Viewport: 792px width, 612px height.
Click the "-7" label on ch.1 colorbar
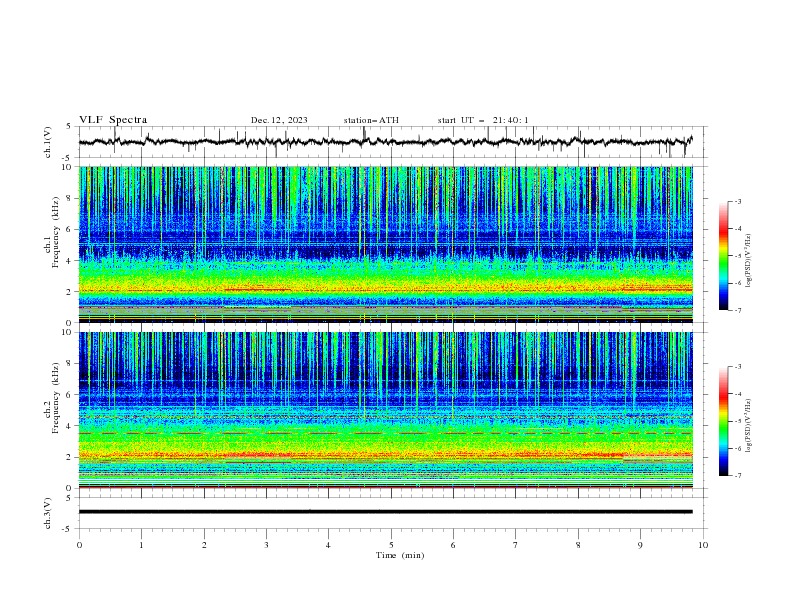pos(737,310)
